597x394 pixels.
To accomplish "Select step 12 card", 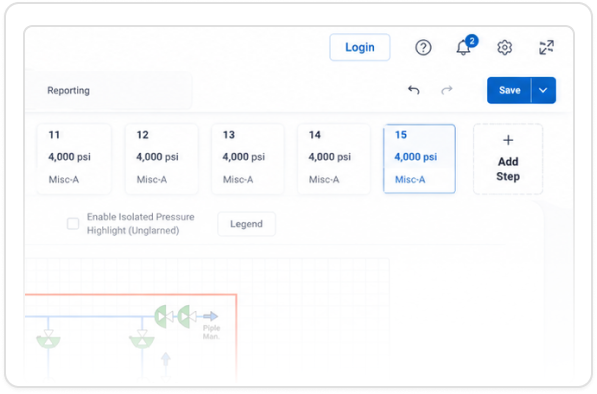I will 162,159.
